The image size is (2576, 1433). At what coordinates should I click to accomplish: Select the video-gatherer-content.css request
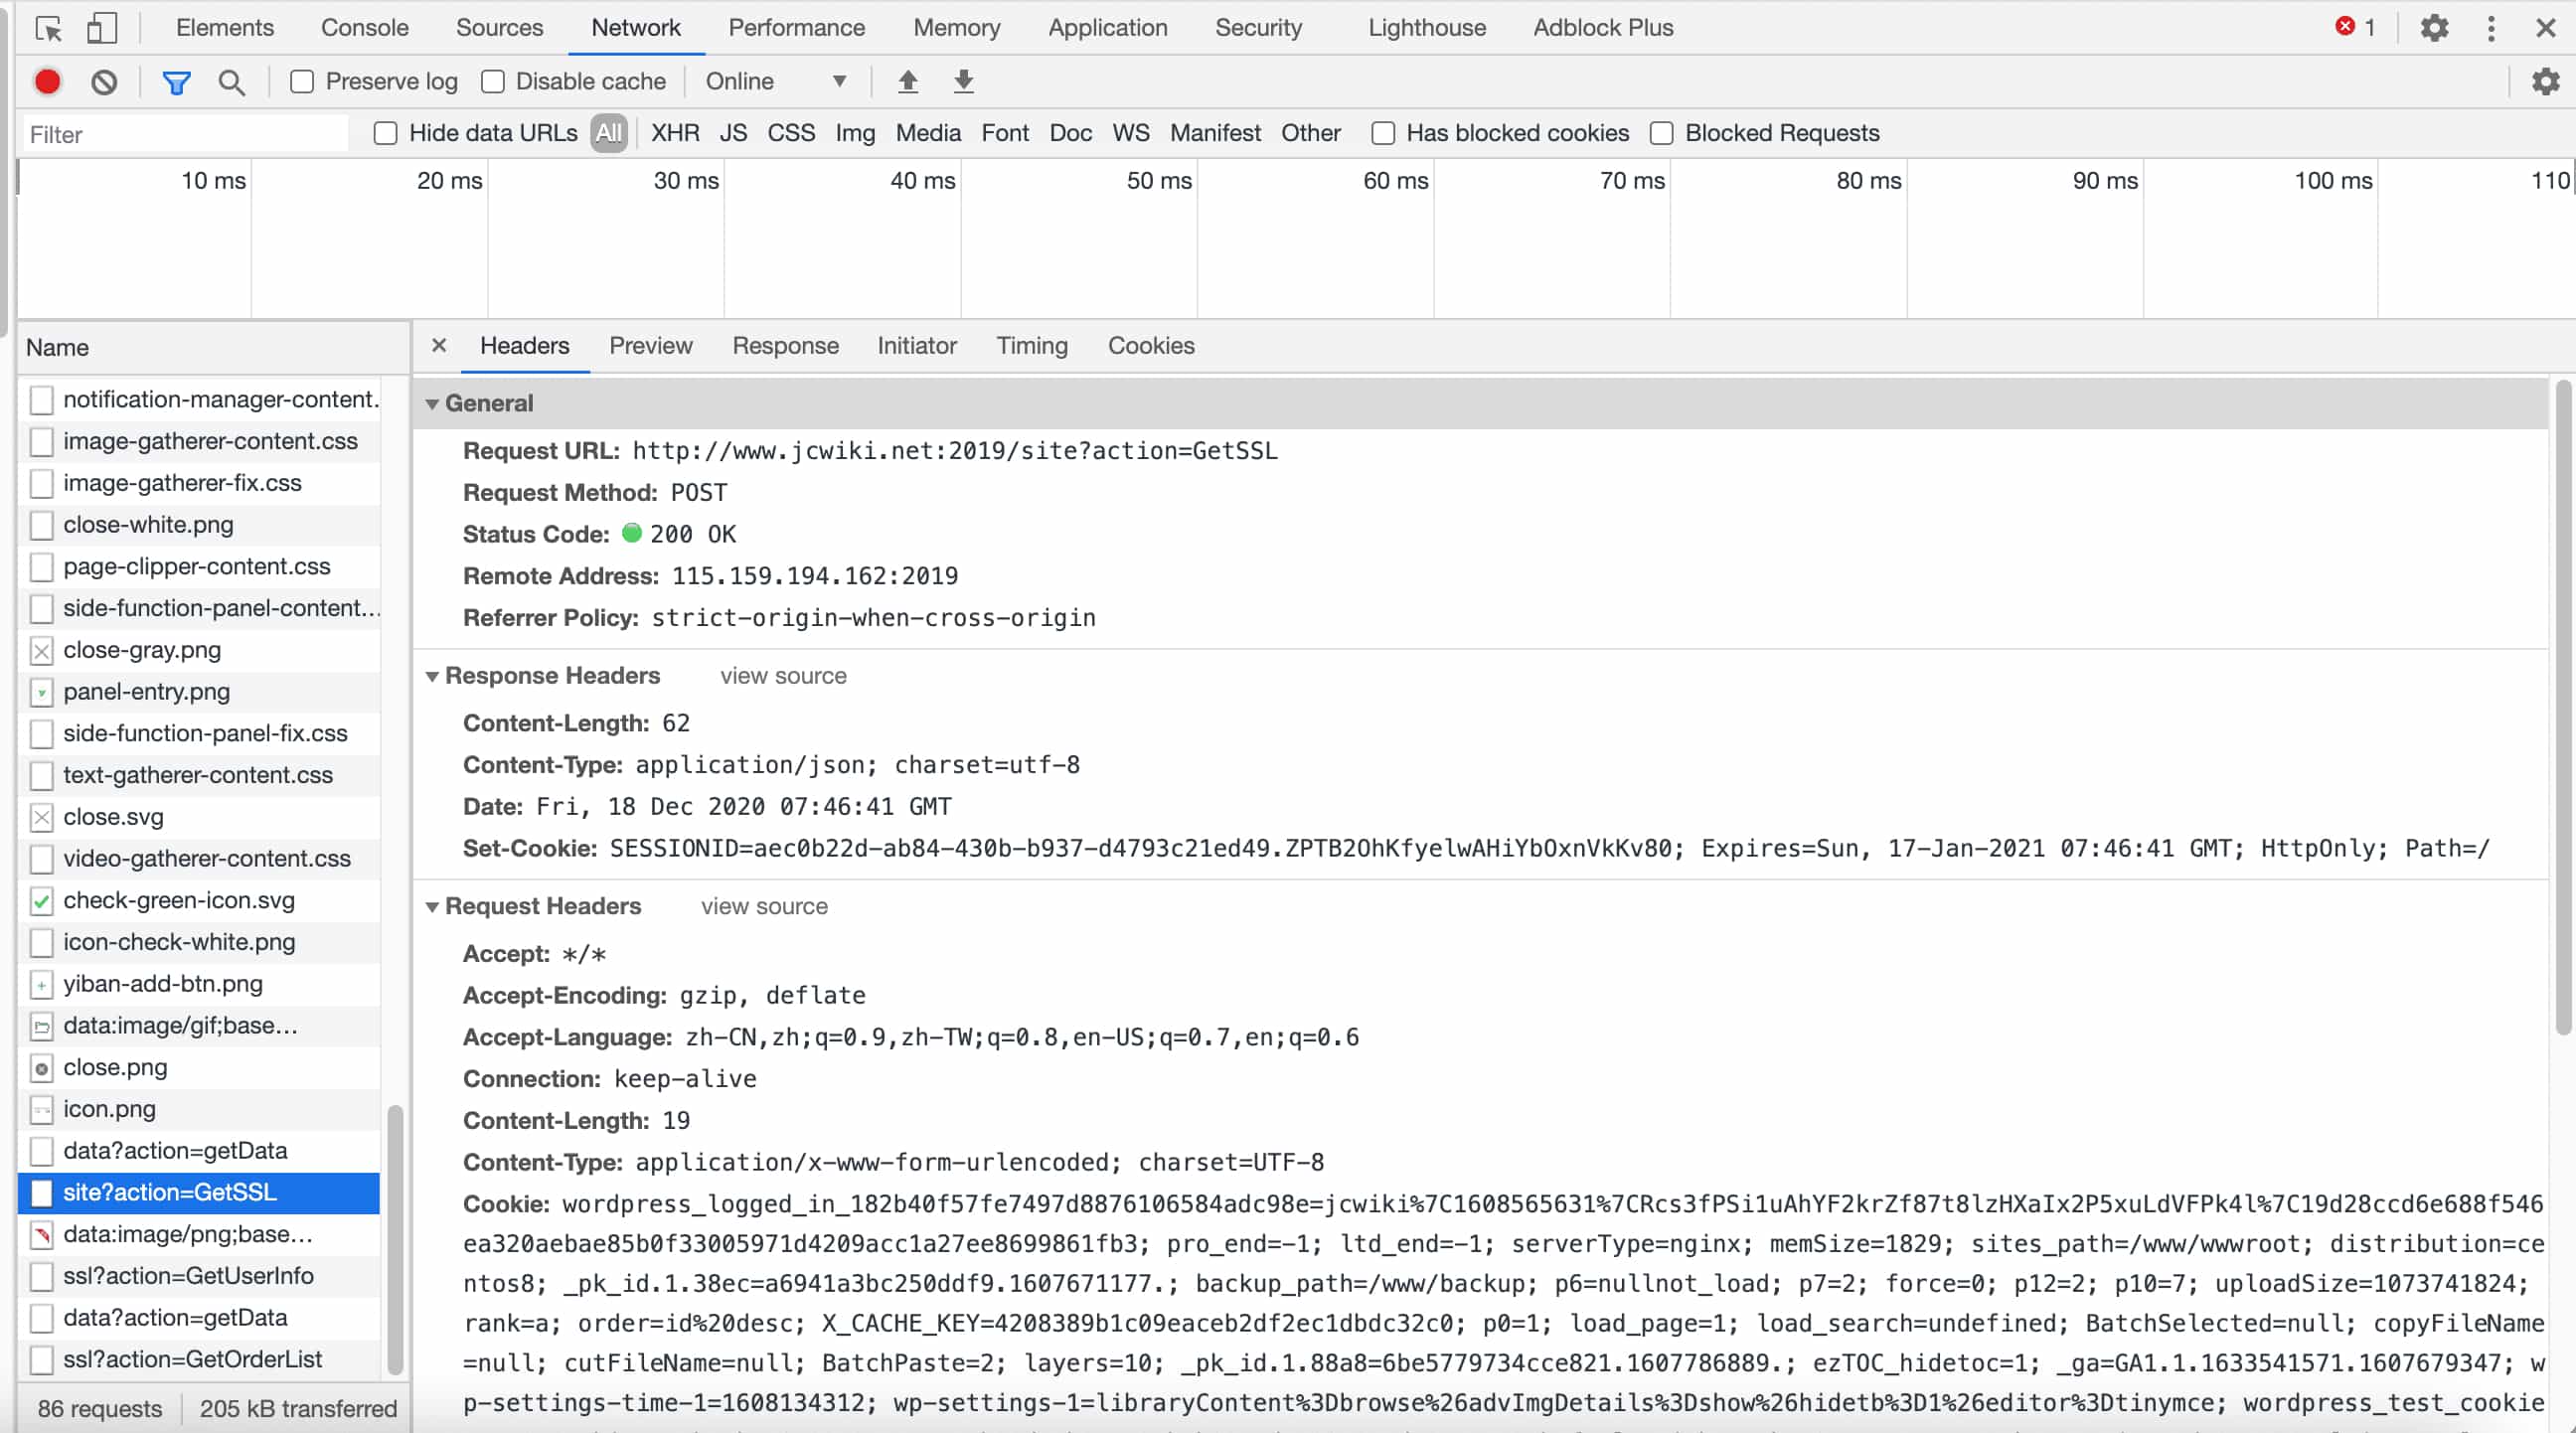pyautogui.click(x=199, y=859)
